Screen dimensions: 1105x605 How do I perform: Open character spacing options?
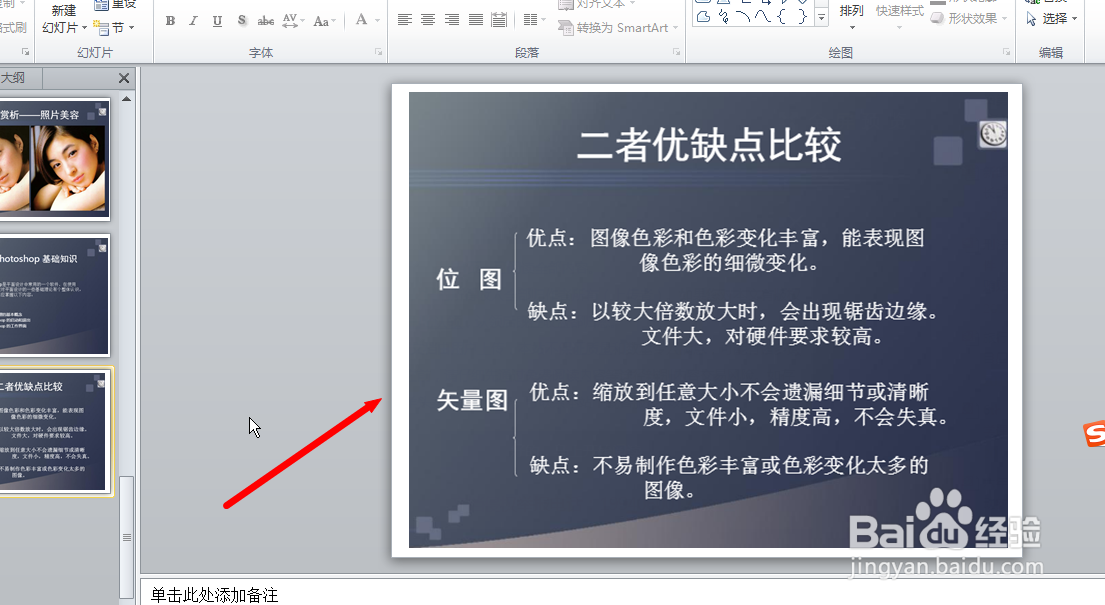(292, 21)
